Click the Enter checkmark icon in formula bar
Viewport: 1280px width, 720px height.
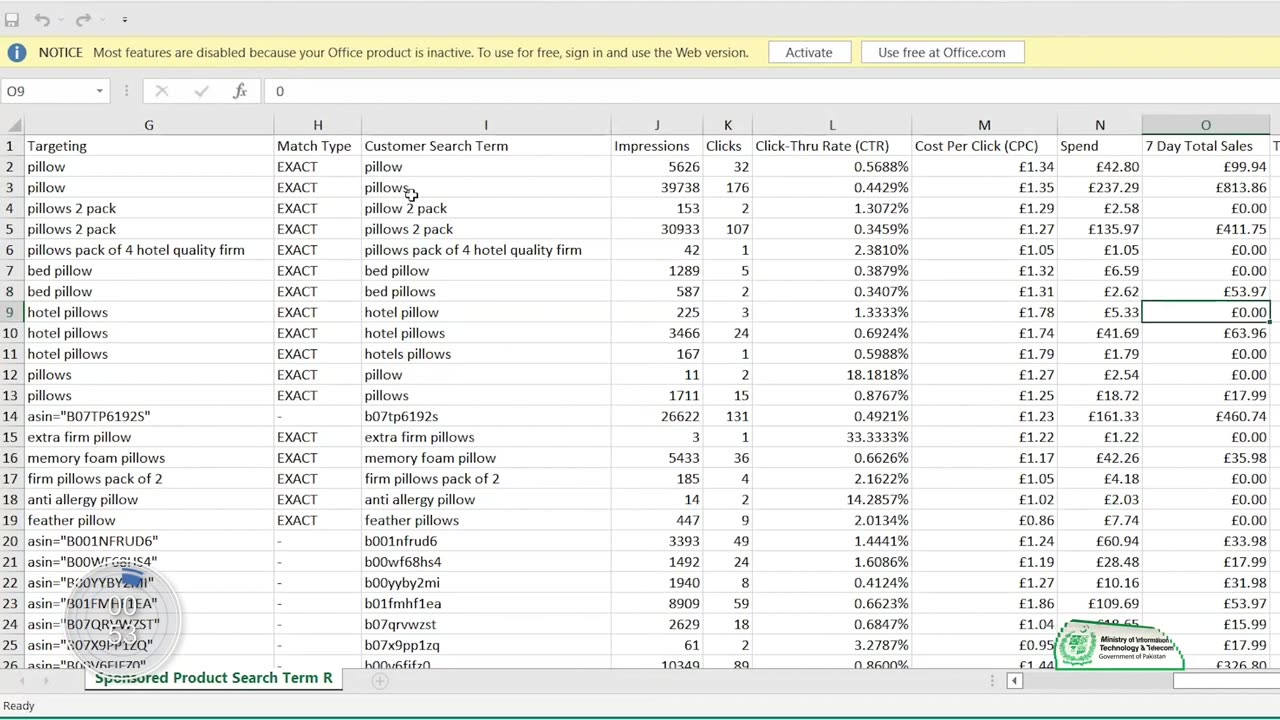coord(201,91)
